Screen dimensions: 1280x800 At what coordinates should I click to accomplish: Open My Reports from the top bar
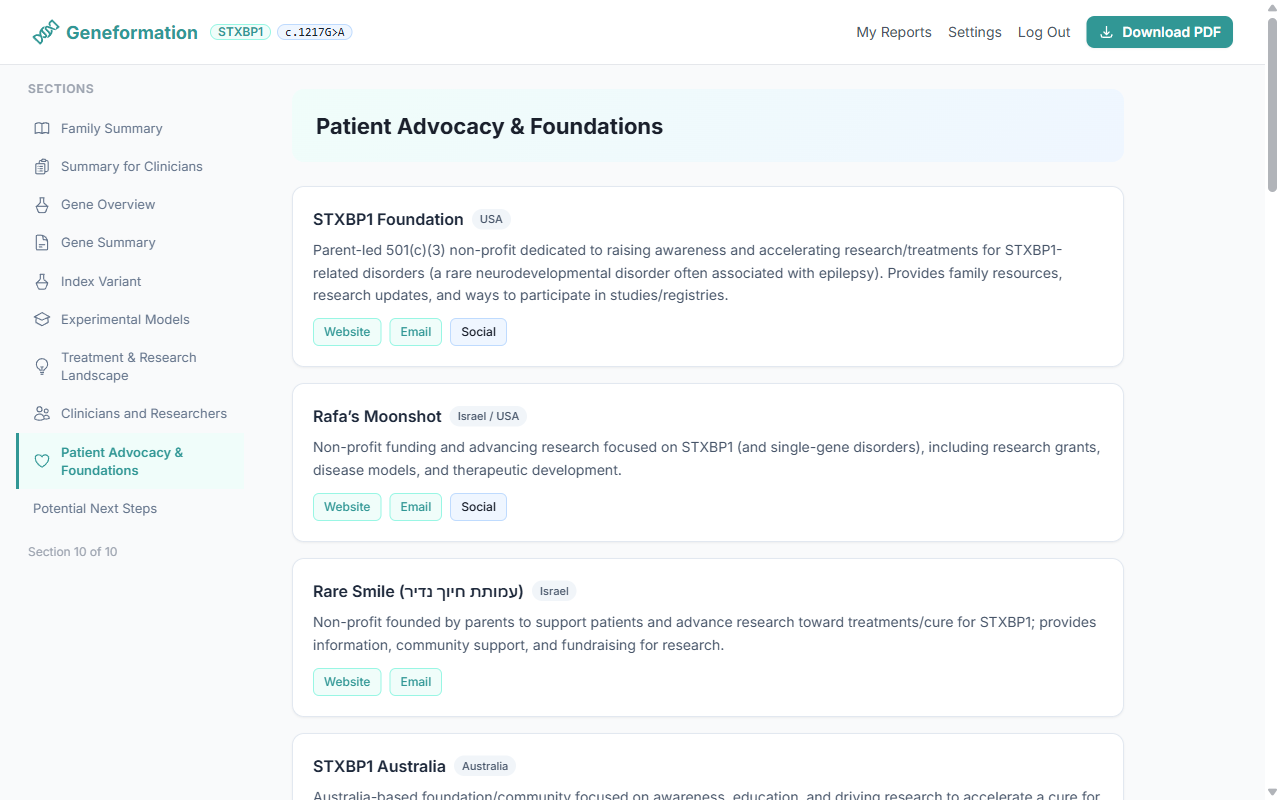[x=893, y=32]
